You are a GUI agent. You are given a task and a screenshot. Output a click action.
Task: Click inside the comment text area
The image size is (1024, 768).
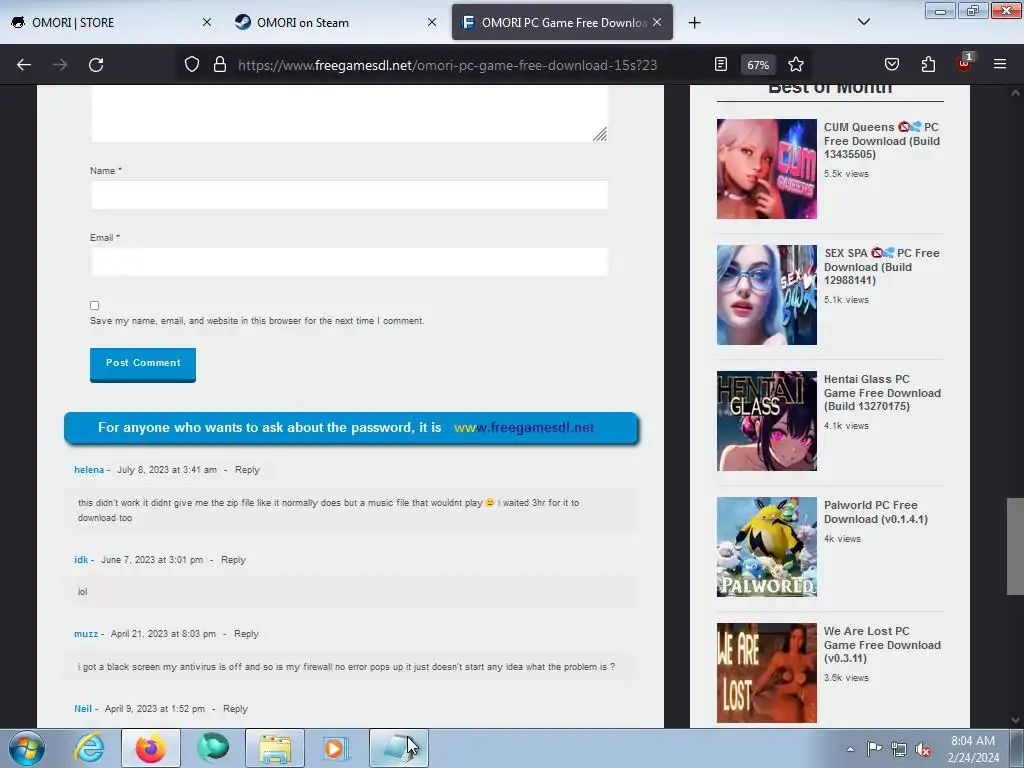pyautogui.click(x=349, y=112)
